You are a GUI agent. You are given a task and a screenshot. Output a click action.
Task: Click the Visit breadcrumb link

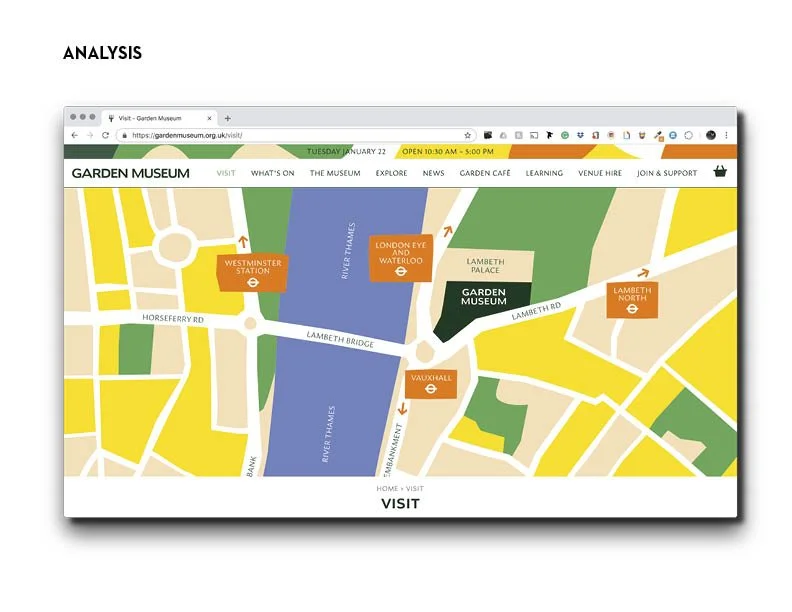[x=415, y=488]
